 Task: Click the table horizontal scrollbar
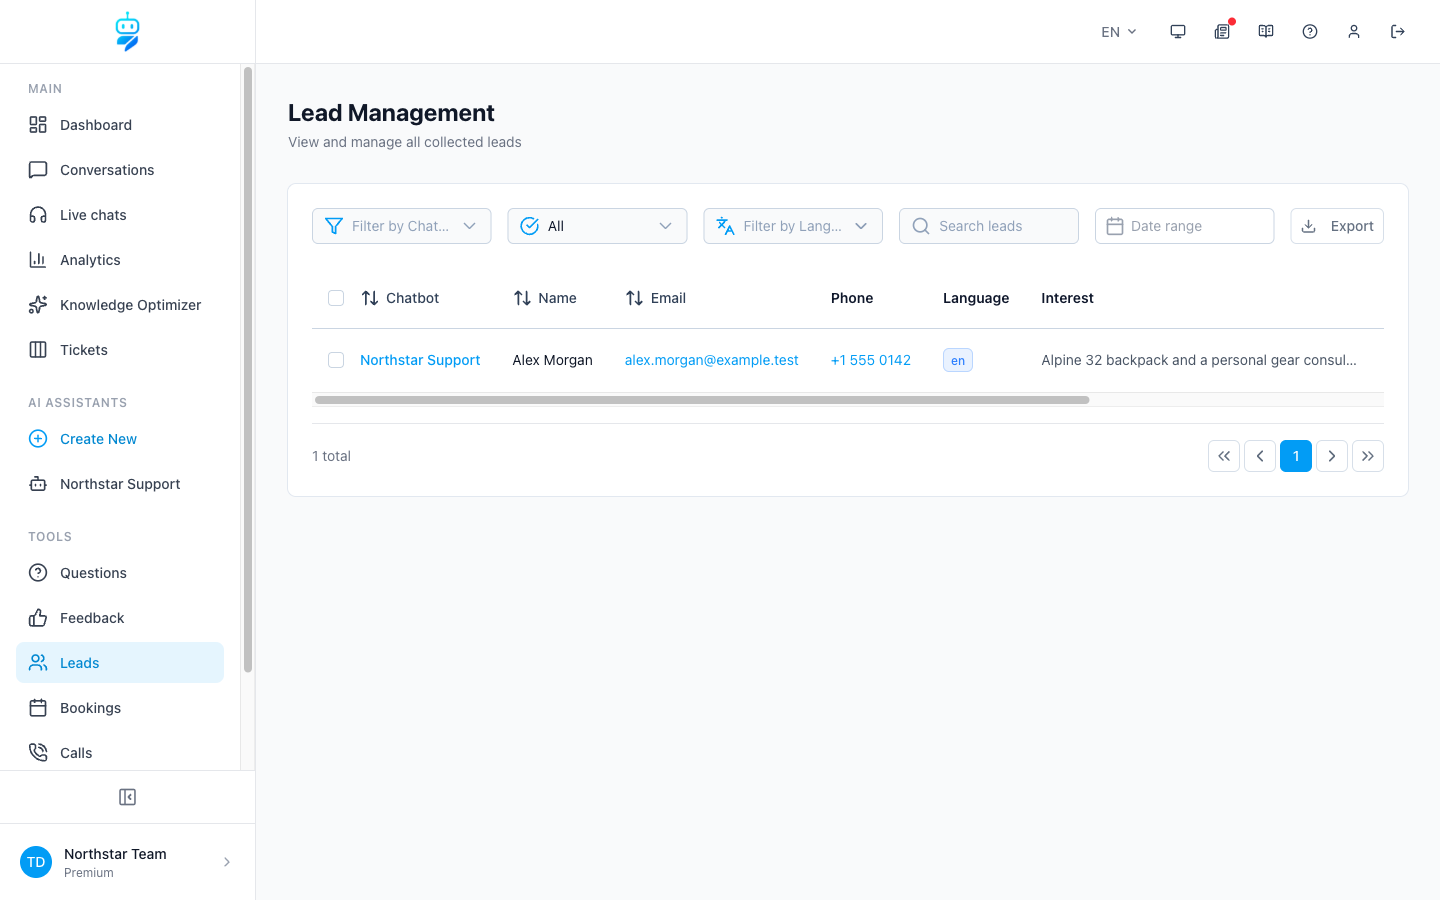pos(702,400)
